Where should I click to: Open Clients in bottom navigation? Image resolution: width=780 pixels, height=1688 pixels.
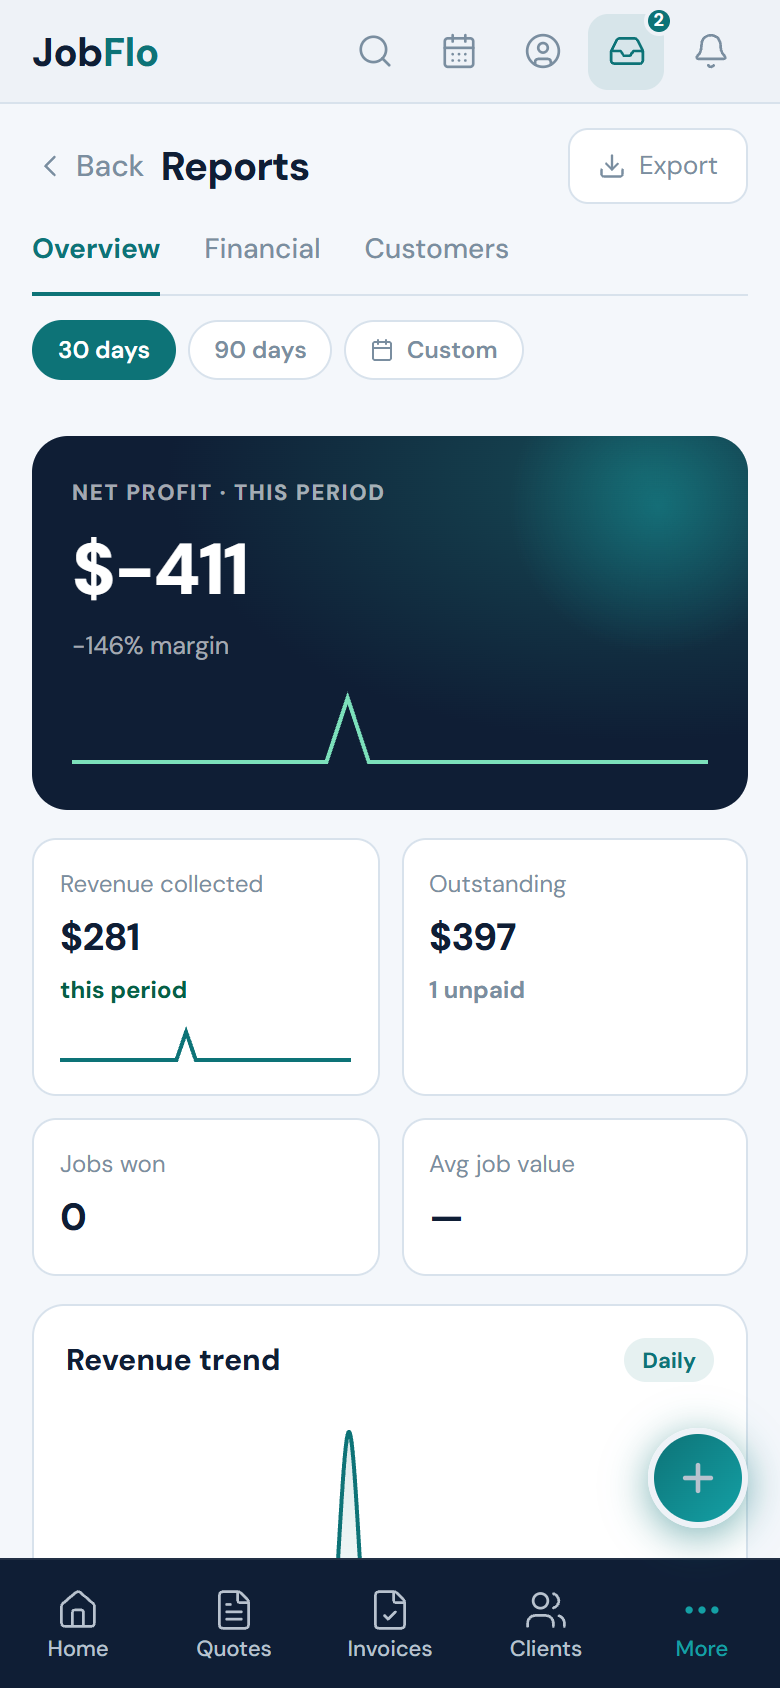[546, 1624]
